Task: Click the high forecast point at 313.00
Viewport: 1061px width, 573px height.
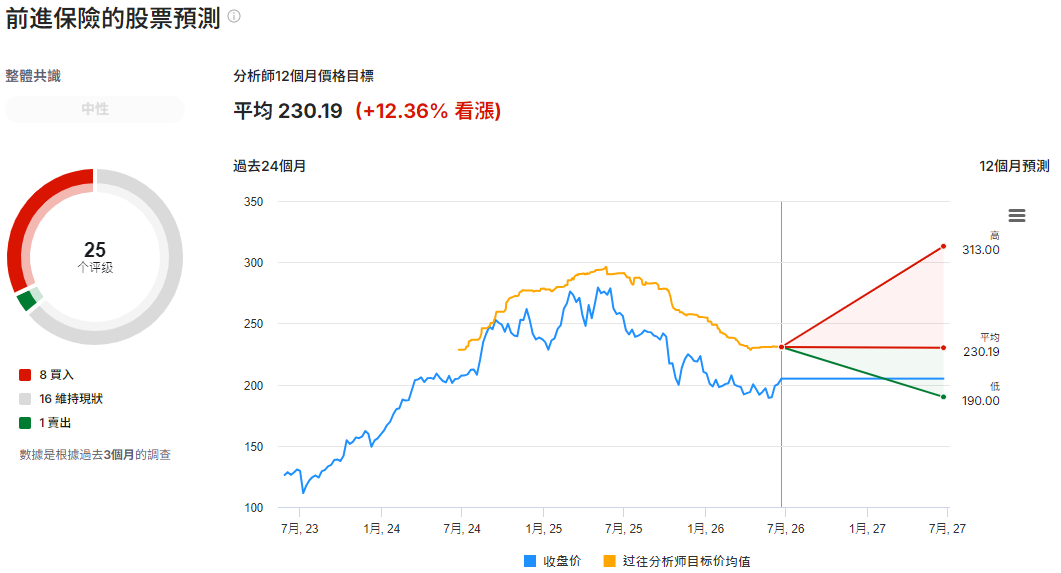Action: click(943, 246)
